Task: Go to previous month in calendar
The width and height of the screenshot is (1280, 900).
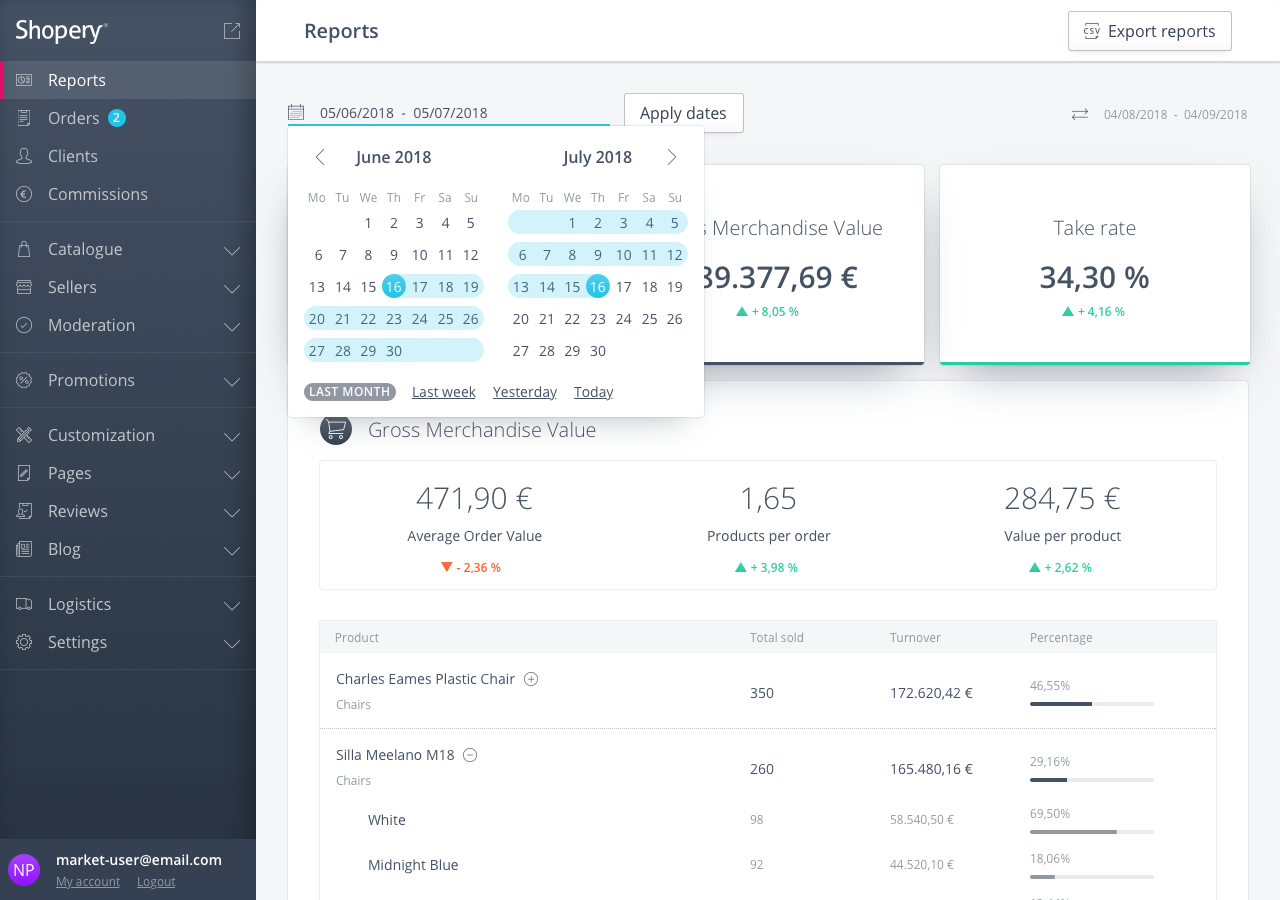Action: point(320,157)
